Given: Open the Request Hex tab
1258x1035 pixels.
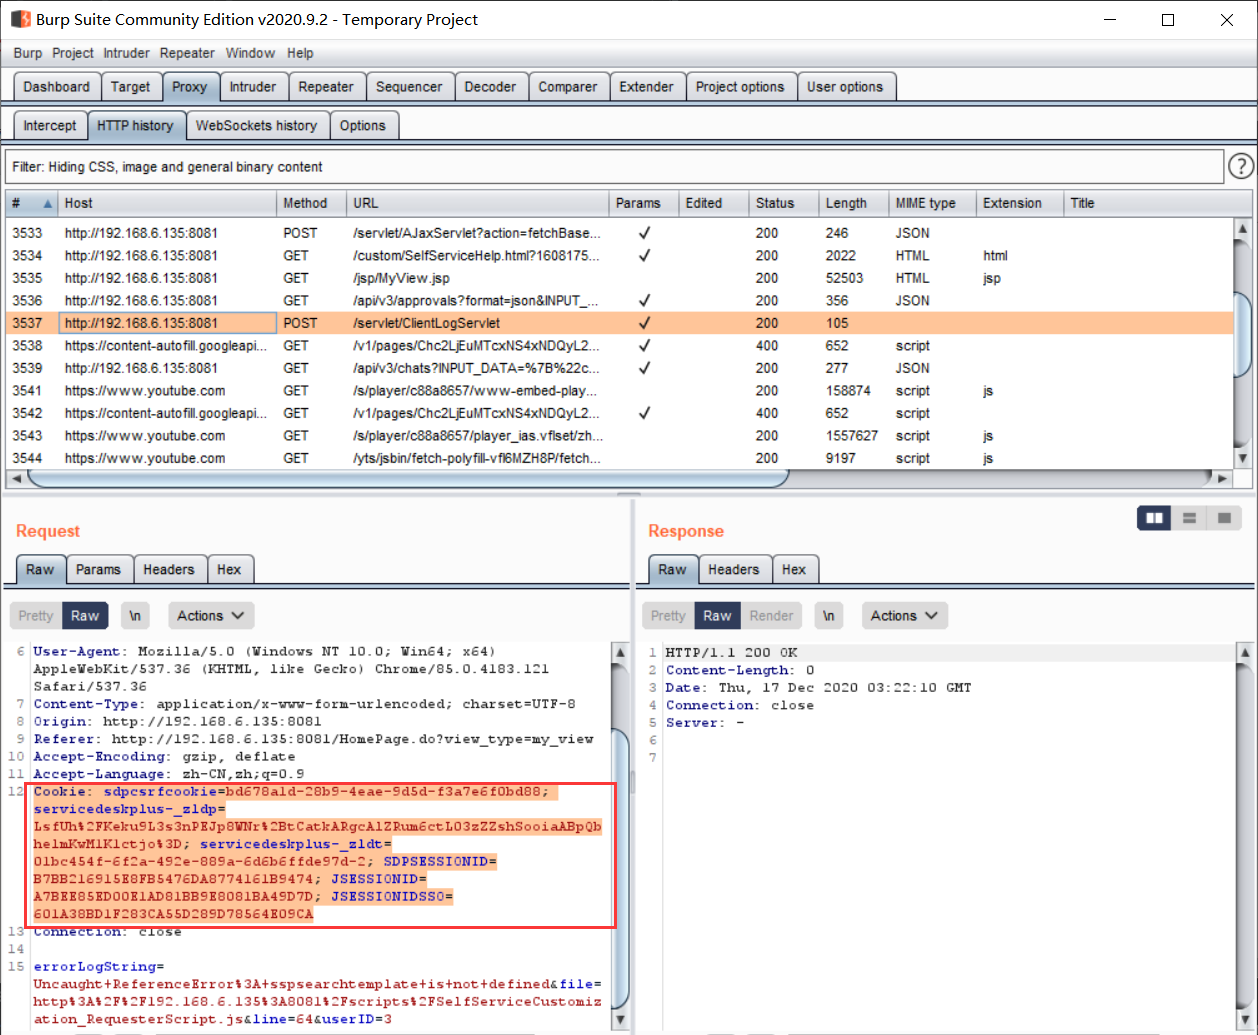Looking at the screenshot, I should 229,569.
